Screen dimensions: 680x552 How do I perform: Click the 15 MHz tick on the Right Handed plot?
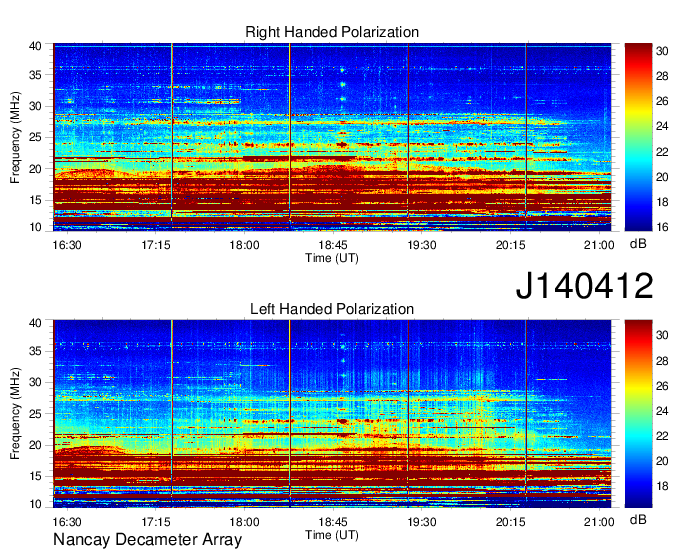35,200
